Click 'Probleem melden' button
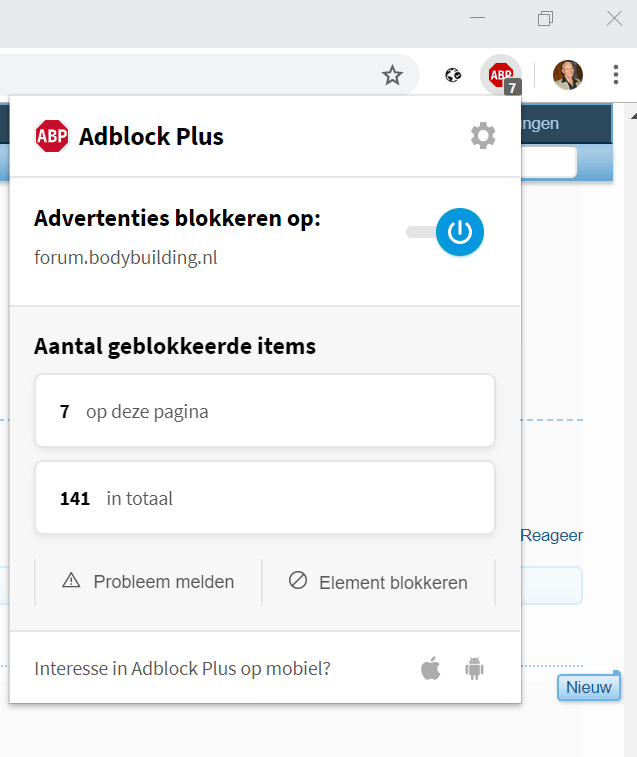 click(148, 581)
